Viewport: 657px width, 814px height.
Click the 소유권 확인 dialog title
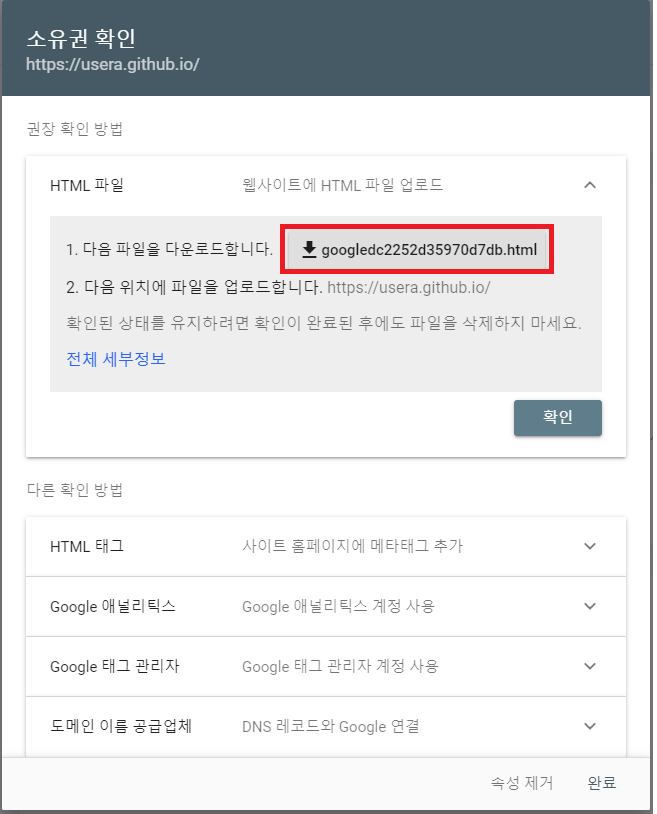click(x=81, y=38)
